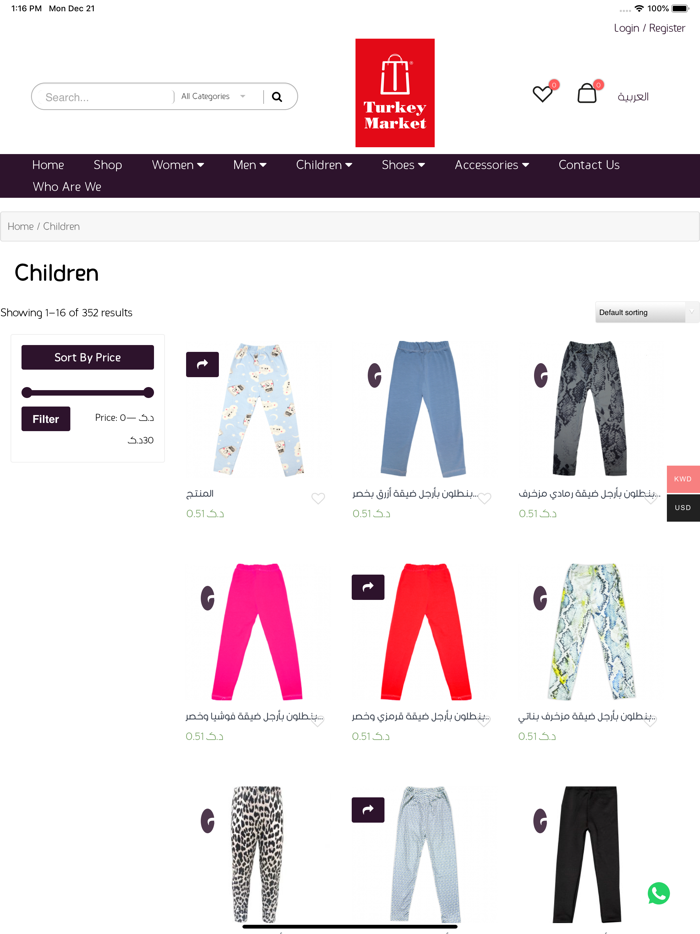Viewport: 700px width, 934px height.
Task: Open WhatsApp chat bubble icon
Action: coord(658,893)
